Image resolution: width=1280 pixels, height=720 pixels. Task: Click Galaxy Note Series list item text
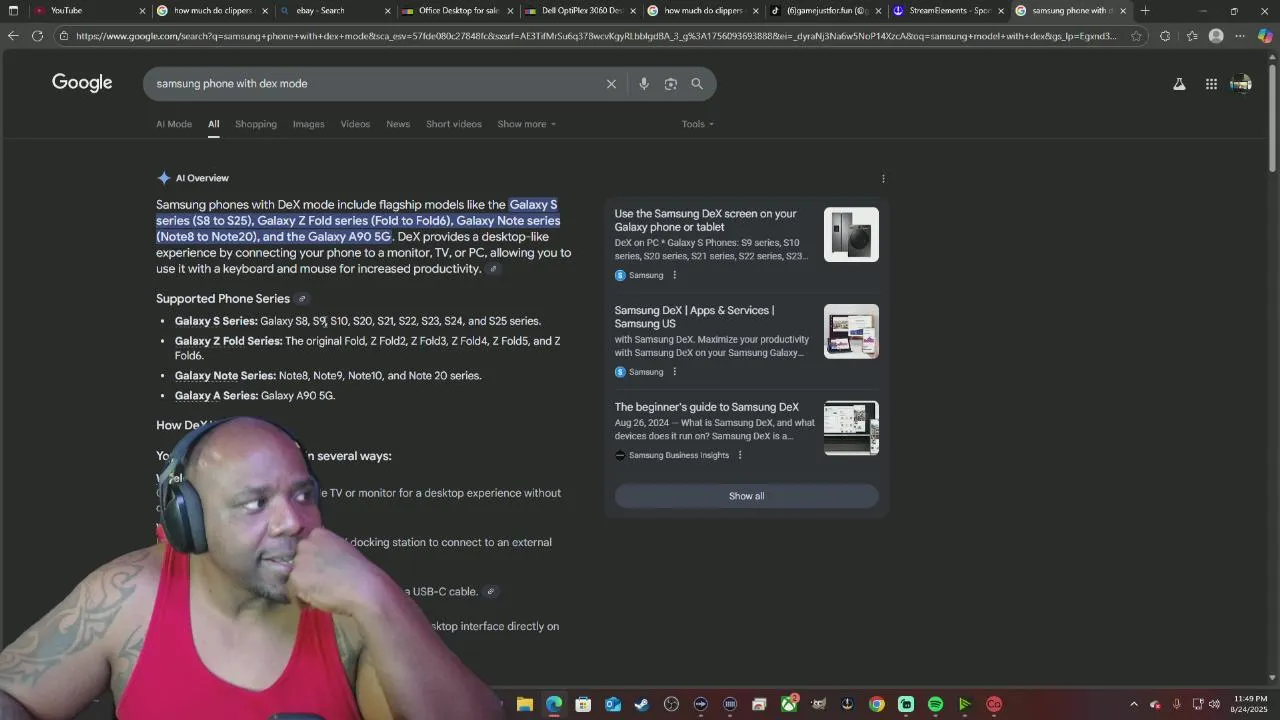coord(328,376)
